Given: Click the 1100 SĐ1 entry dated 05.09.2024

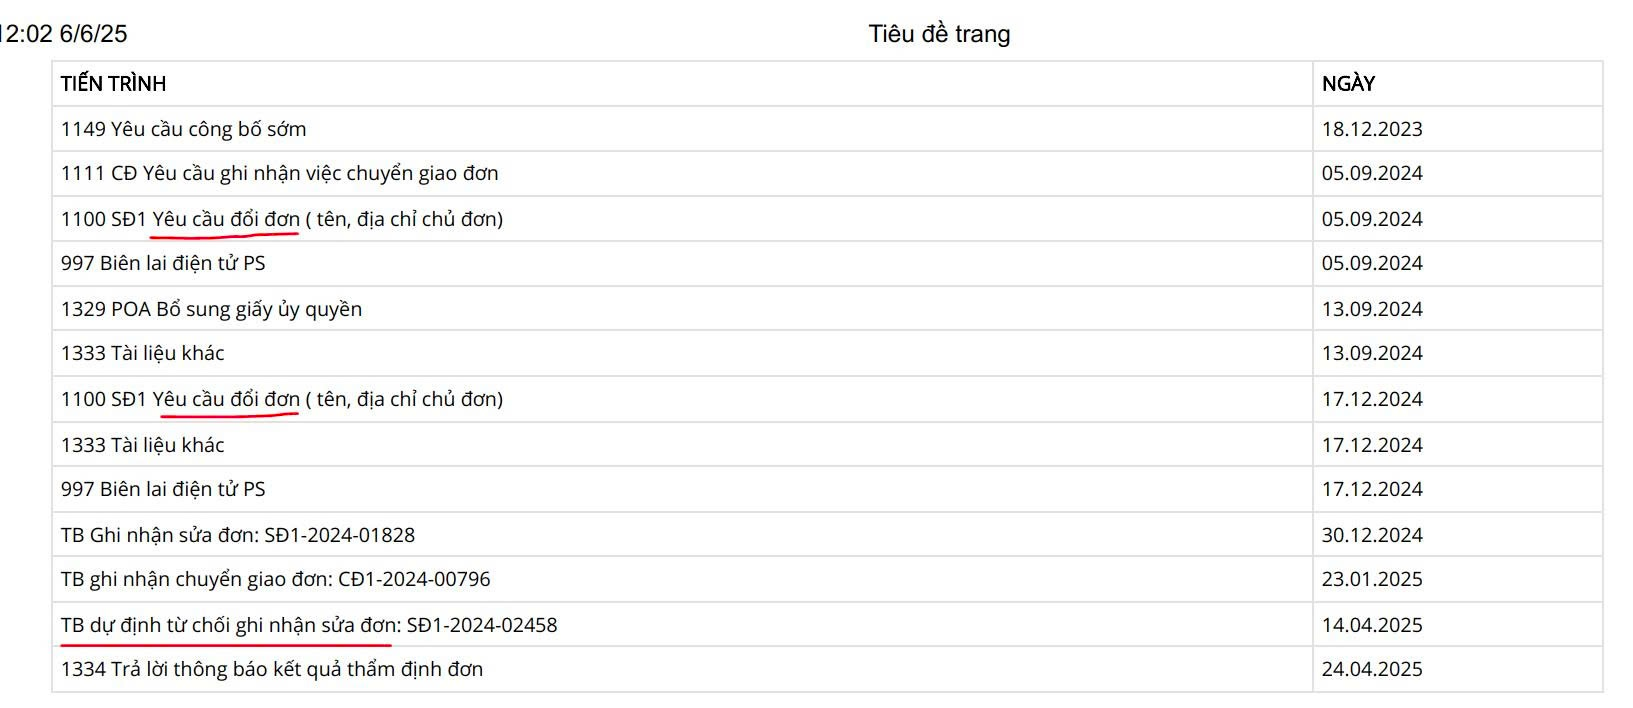Looking at the screenshot, I should point(281,219).
